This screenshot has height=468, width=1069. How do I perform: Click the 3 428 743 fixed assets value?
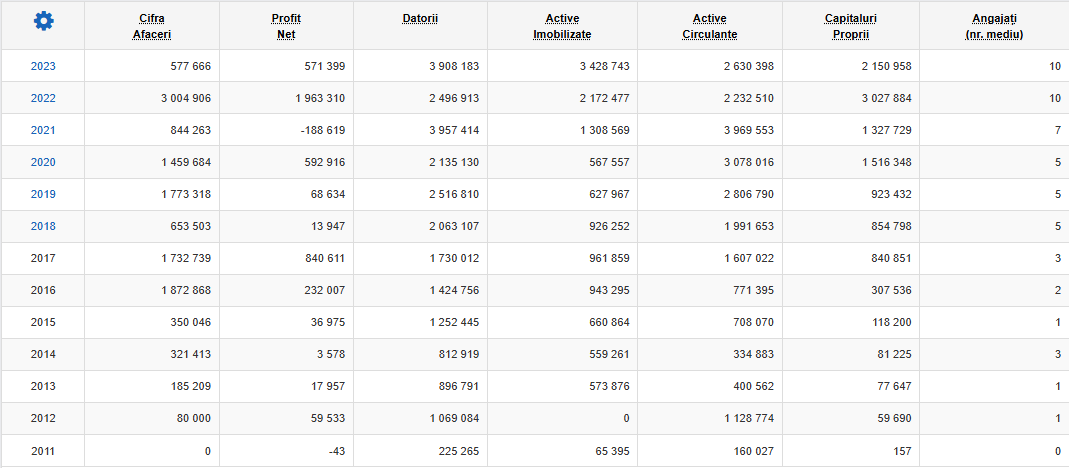(x=605, y=66)
